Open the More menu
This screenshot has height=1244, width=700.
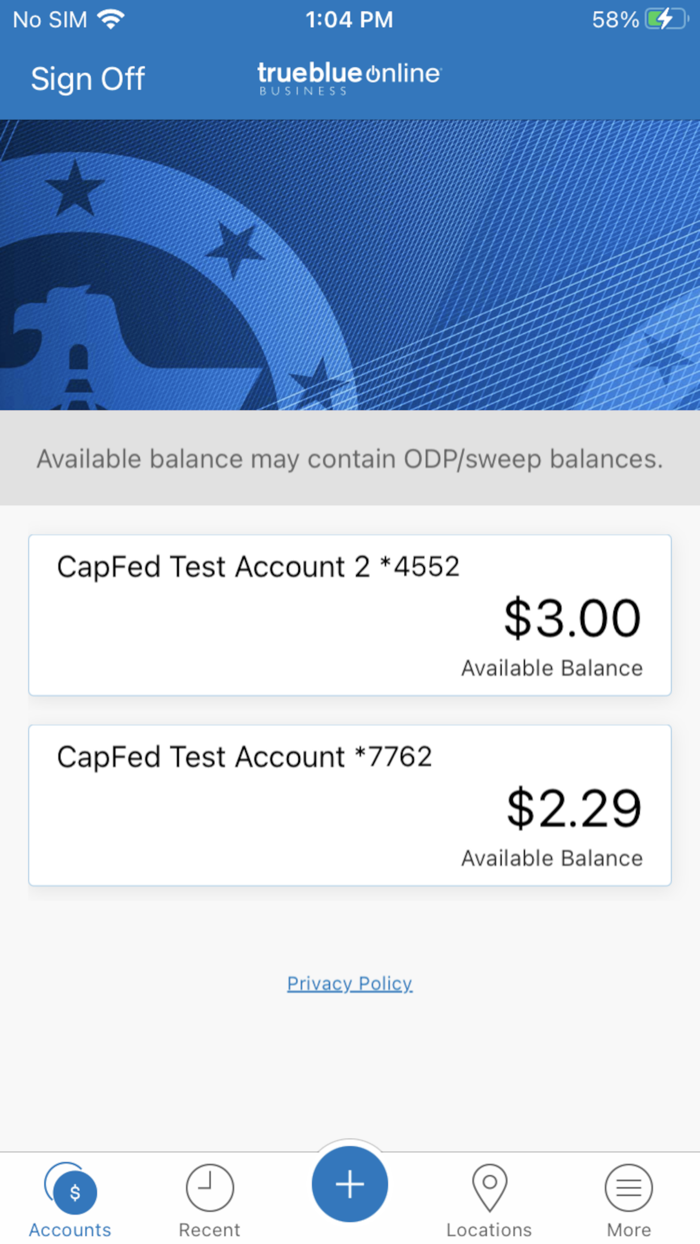tap(628, 1200)
